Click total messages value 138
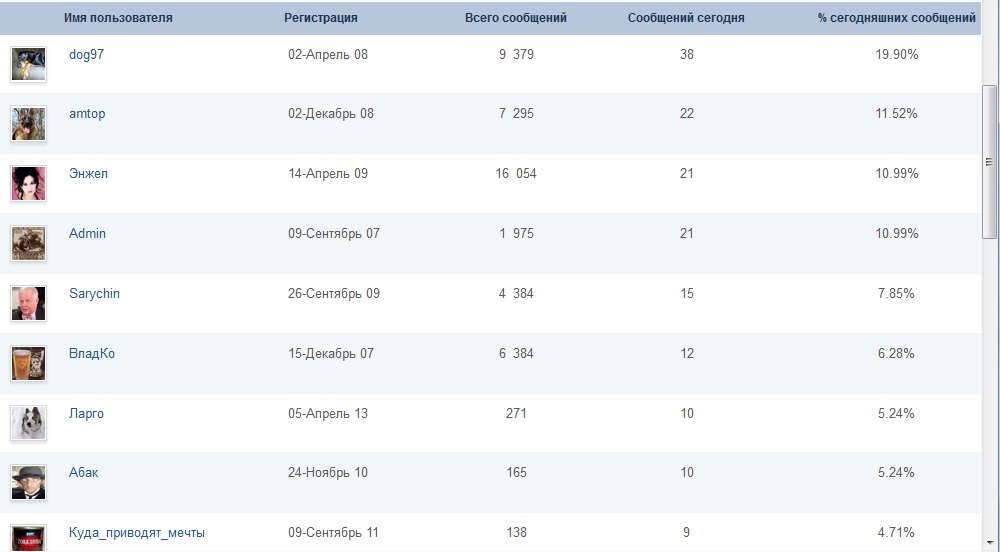The height and width of the screenshot is (552, 1000). [516, 532]
